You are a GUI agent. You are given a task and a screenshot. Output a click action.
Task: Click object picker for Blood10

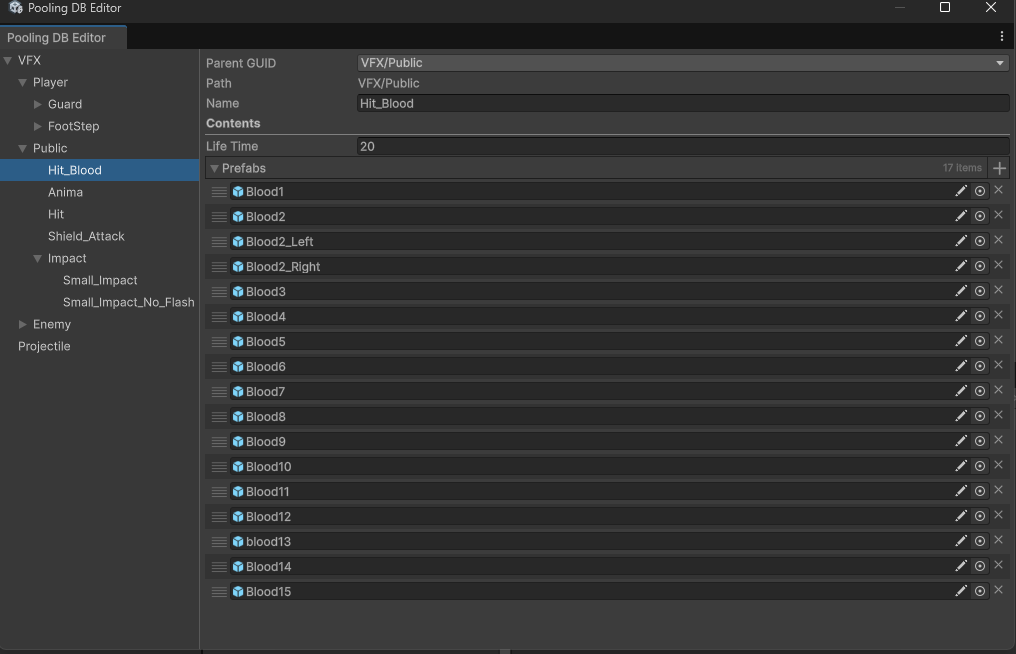click(980, 466)
